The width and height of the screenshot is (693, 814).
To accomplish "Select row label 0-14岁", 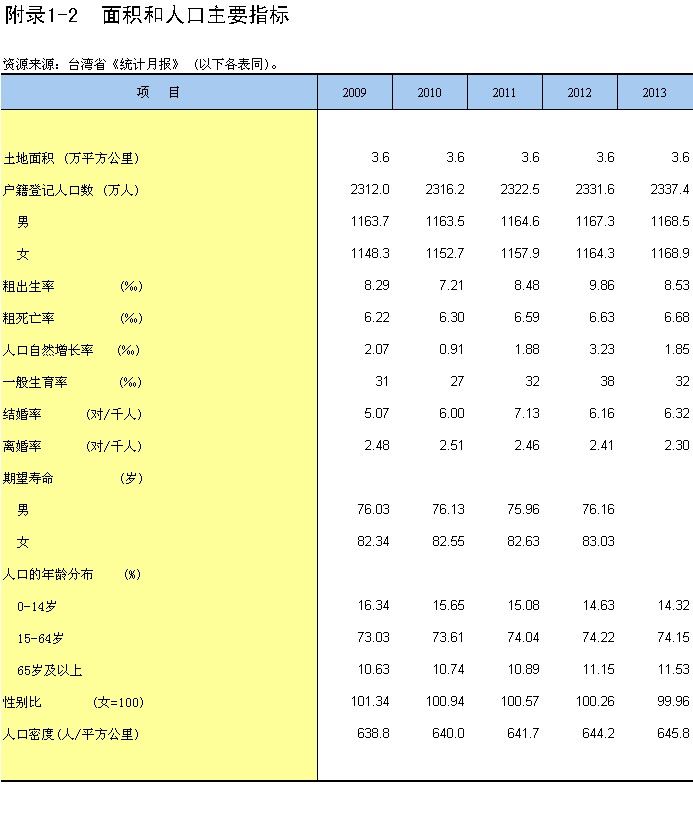I will coord(37,606).
